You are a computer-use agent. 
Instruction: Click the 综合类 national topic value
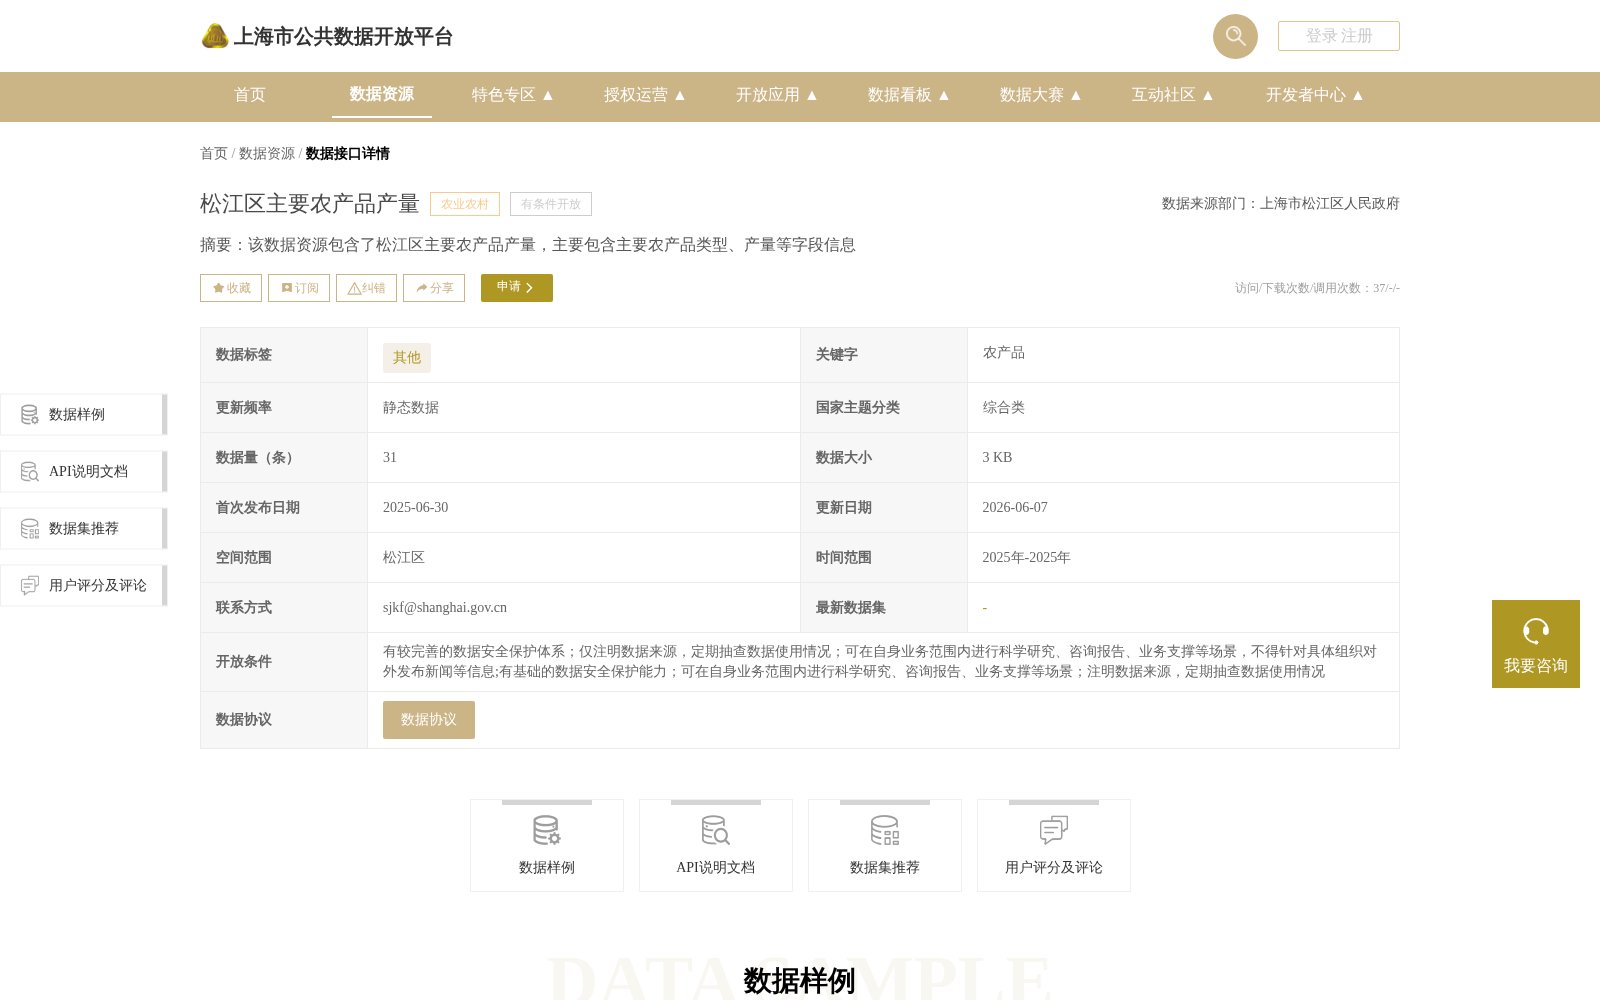pyautogui.click(x=1004, y=408)
